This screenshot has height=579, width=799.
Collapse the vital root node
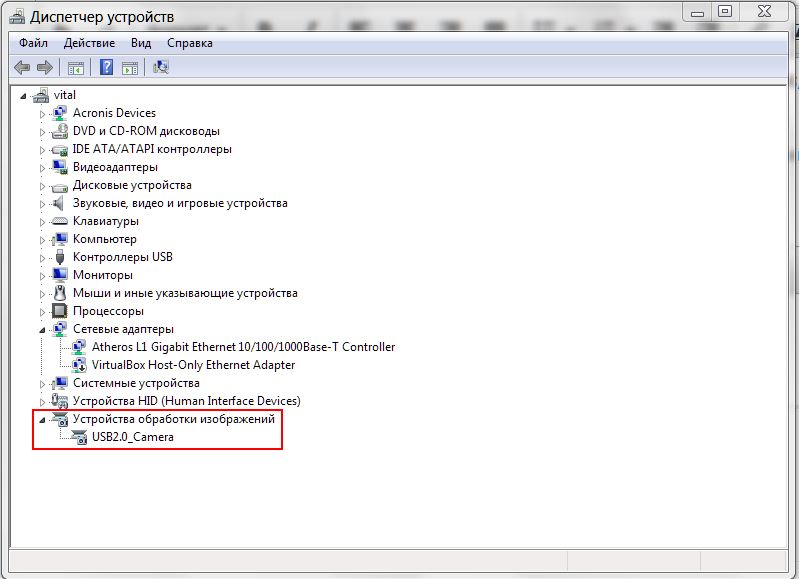tap(23, 96)
